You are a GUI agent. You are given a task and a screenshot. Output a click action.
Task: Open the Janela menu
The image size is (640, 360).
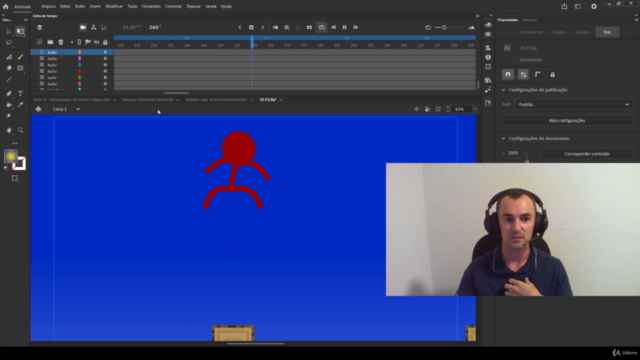211,7
